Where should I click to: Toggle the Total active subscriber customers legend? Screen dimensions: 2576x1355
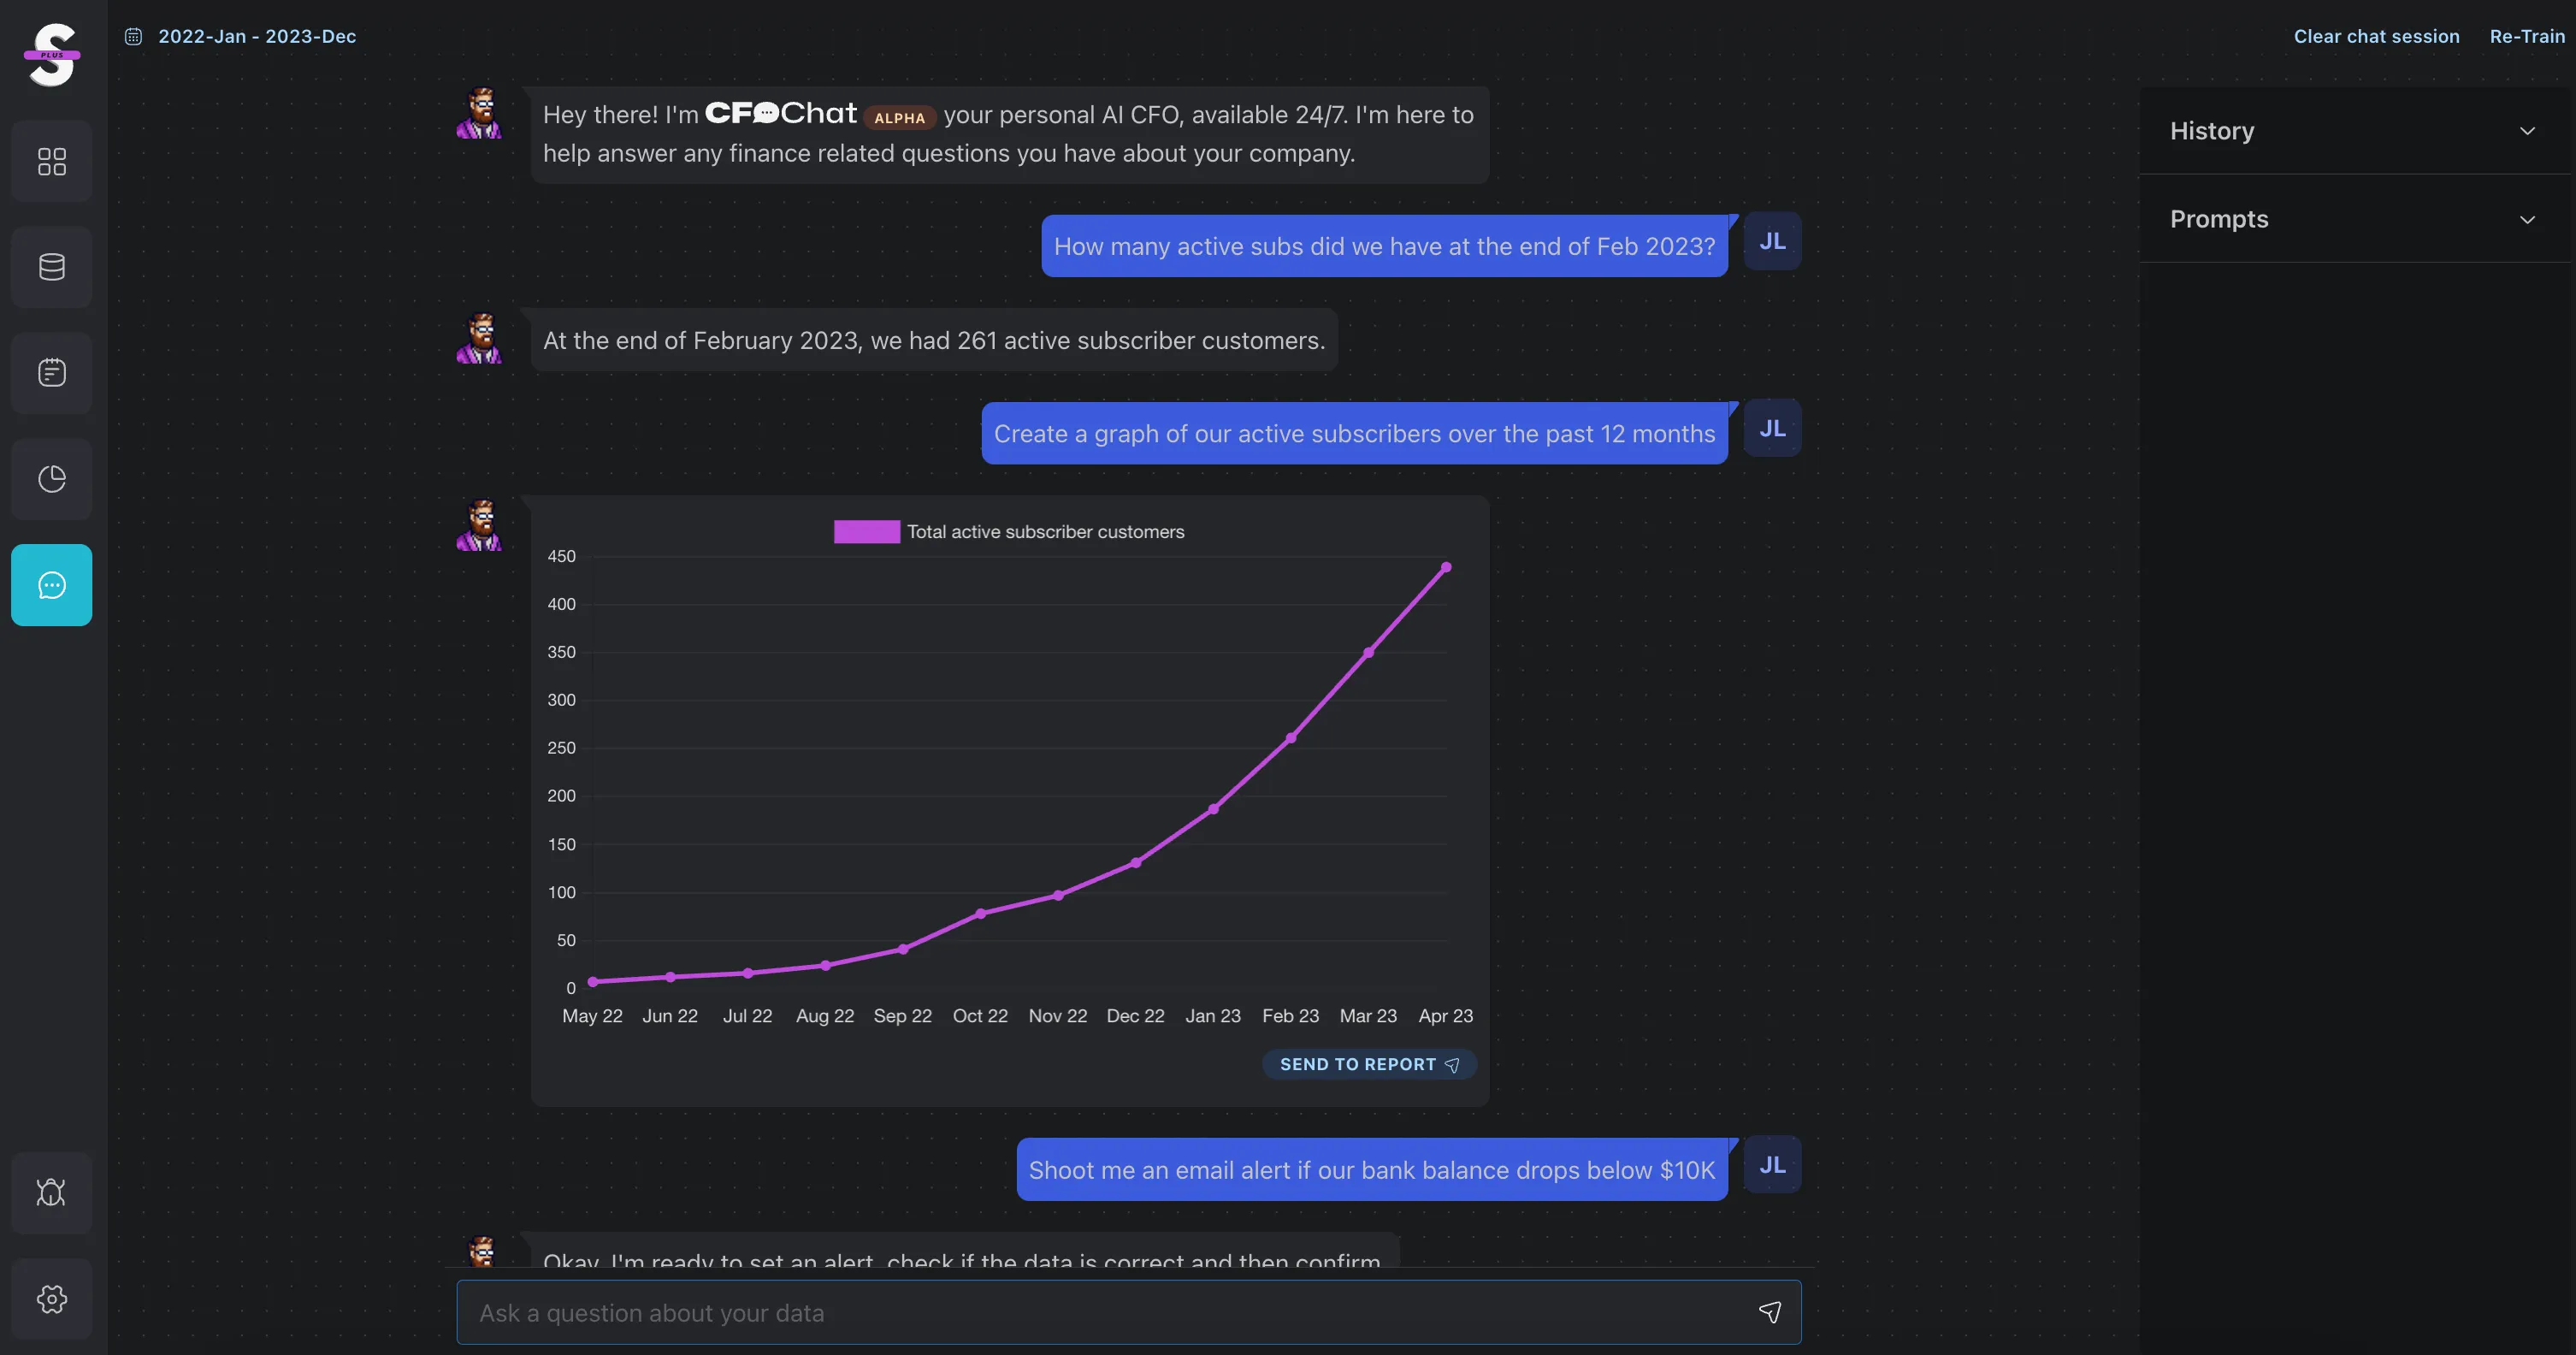coord(1010,531)
